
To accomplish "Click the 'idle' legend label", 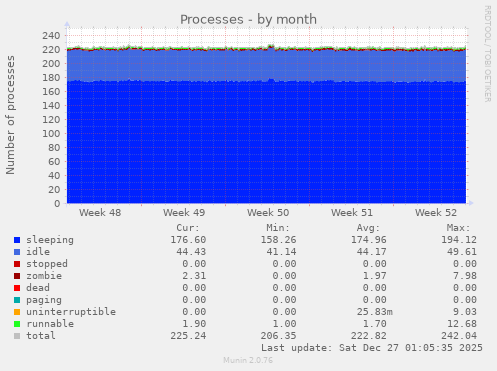I will click(x=38, y=252).
